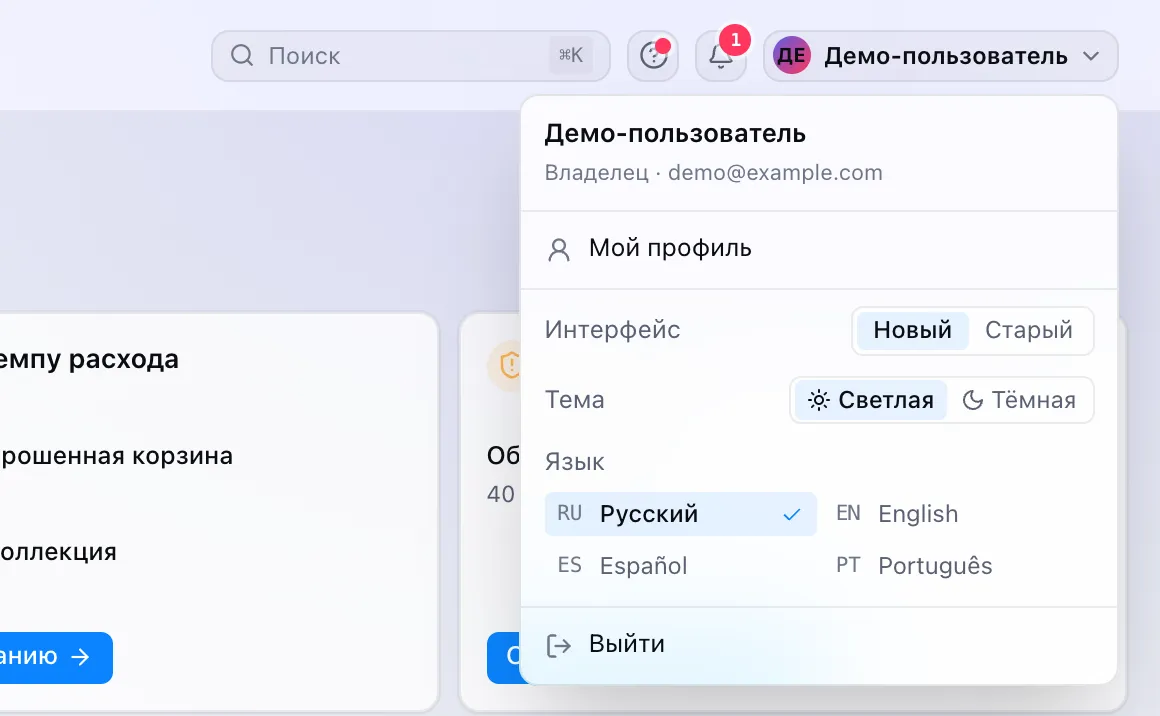1160x716 pixels.
Task: Choose English language
Action: pos(959,514)
